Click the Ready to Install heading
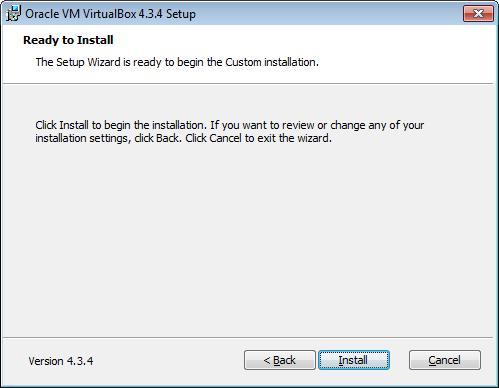 click(x=68, y=40)
